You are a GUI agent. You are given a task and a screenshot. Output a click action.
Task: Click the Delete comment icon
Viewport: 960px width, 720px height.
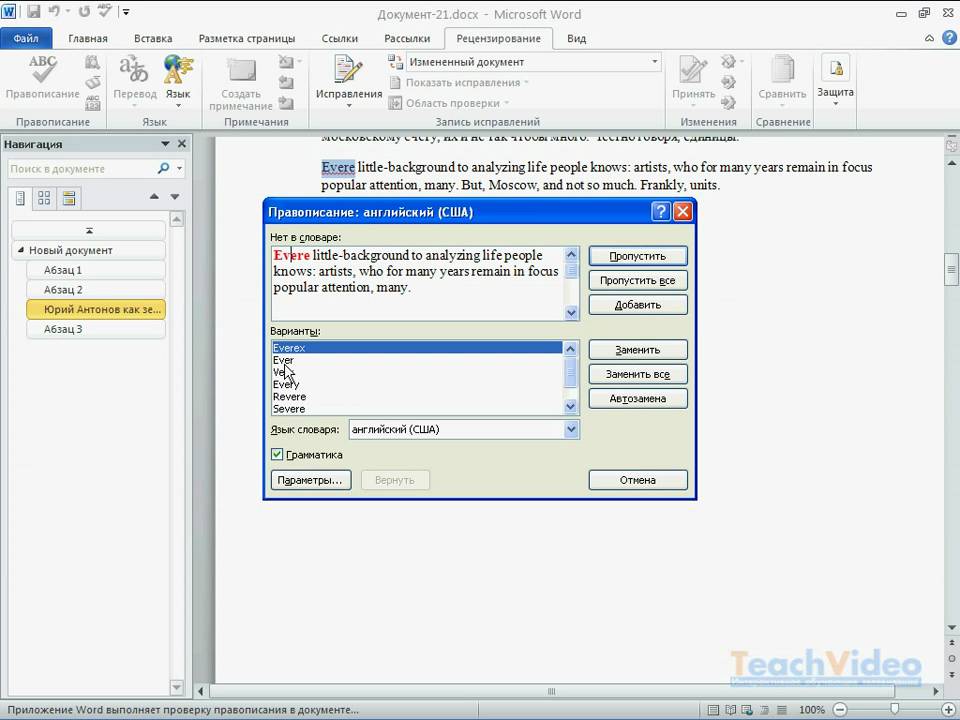(285, 62)
